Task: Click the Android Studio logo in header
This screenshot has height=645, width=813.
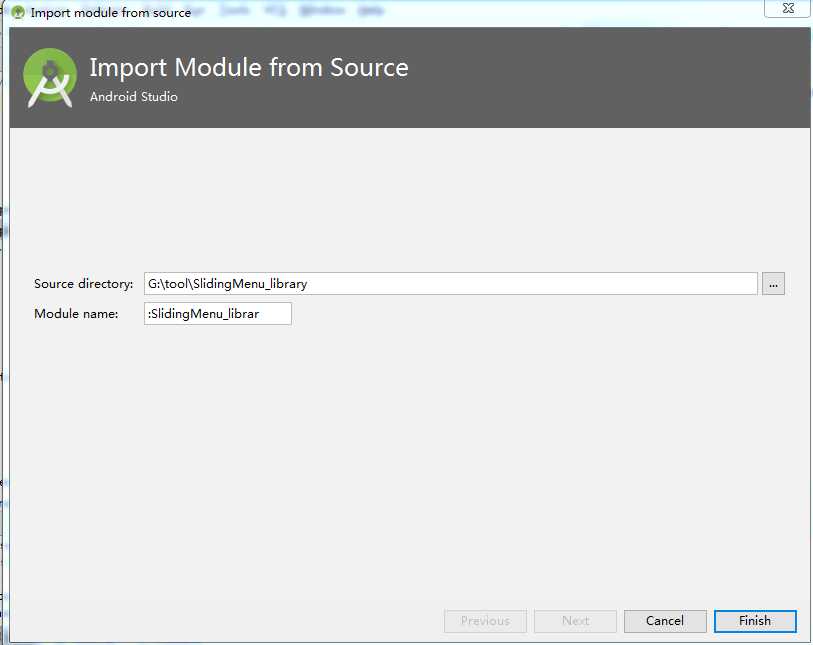Action: (50, 77)
